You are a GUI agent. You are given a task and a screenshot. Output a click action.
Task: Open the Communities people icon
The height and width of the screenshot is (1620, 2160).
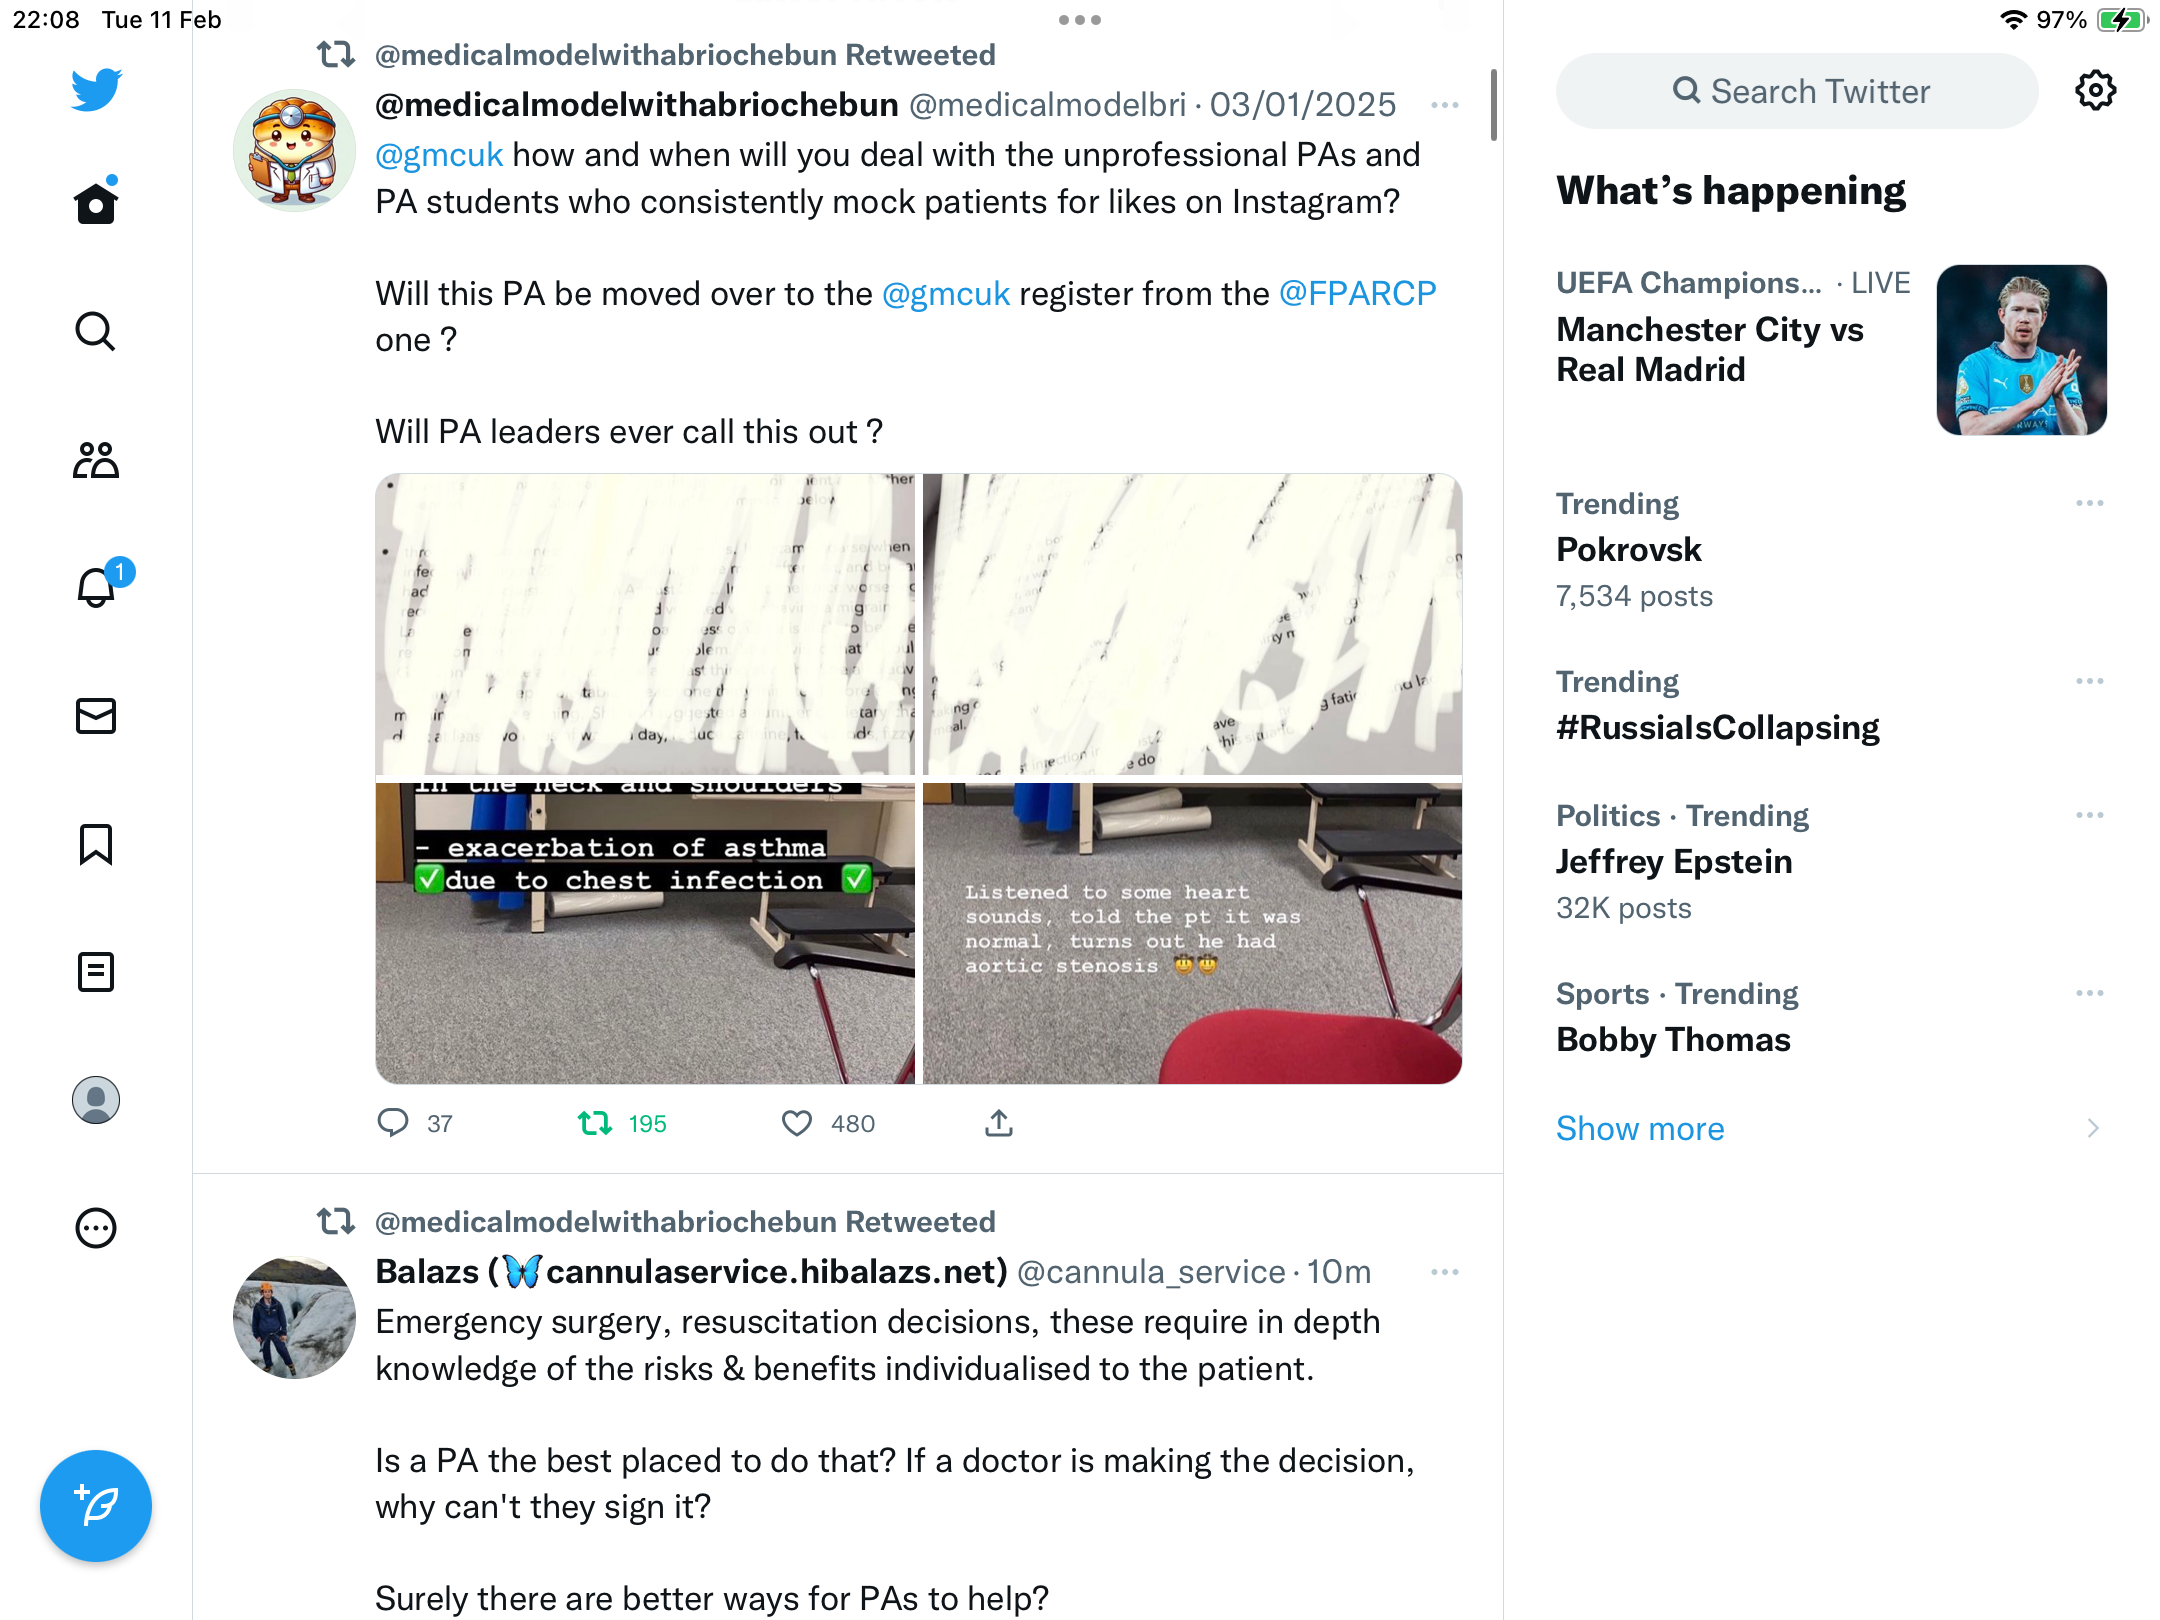(96, 460)
